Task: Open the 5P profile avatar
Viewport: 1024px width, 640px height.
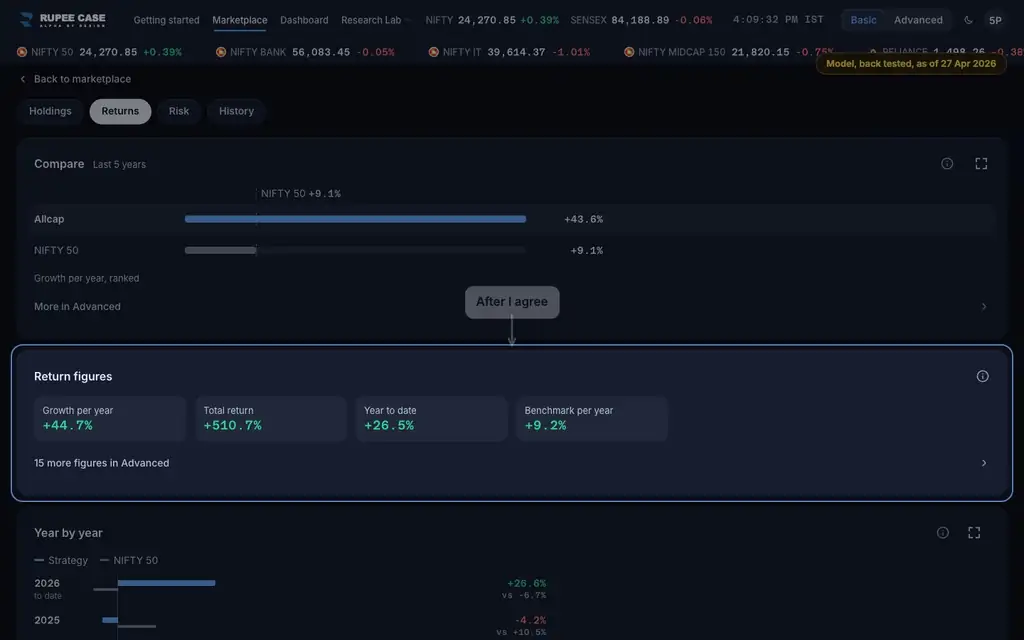Action: [x=995, y=20]
